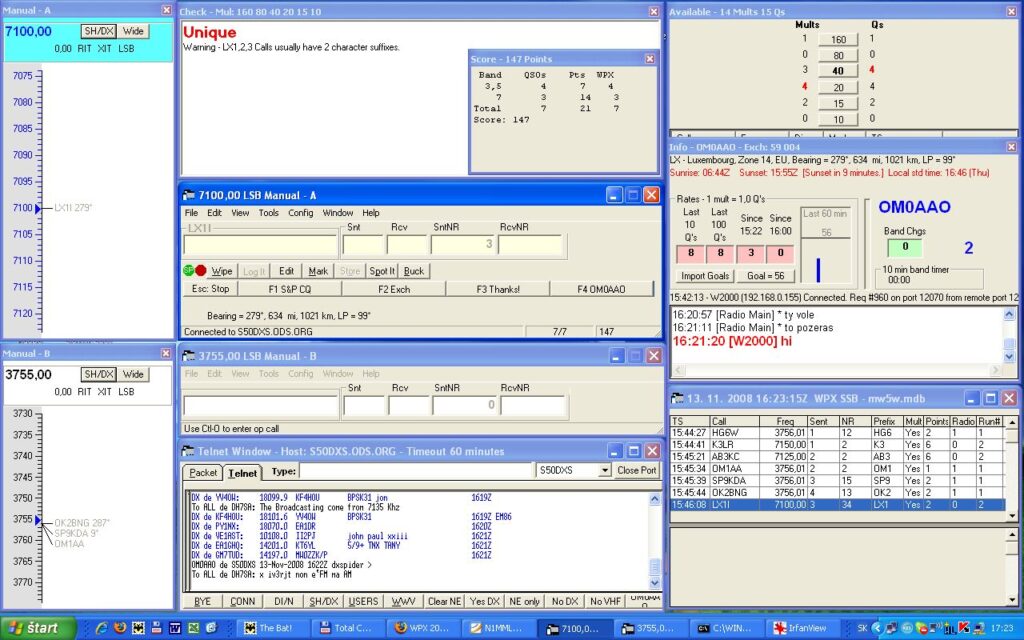Select the 40 band button in Available window

pos(838,70)
